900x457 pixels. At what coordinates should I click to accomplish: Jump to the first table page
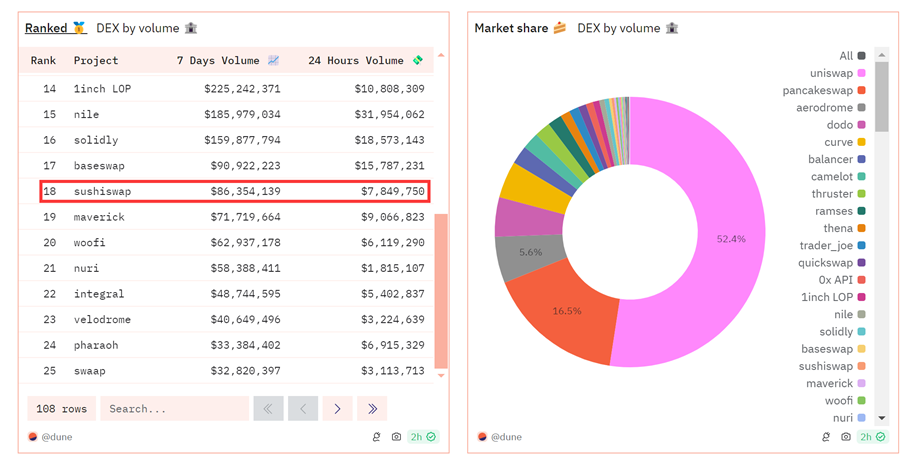tap(268, 408)
